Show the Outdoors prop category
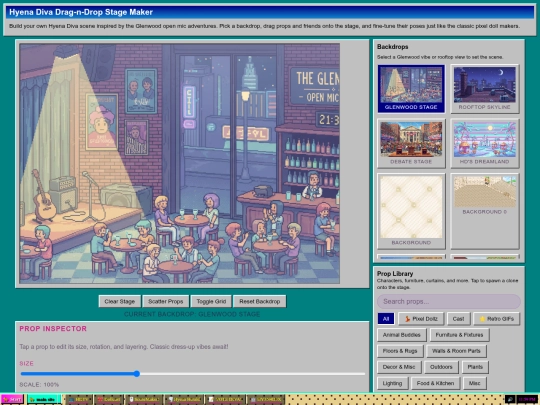540x405 pixels. pos(441,367)
